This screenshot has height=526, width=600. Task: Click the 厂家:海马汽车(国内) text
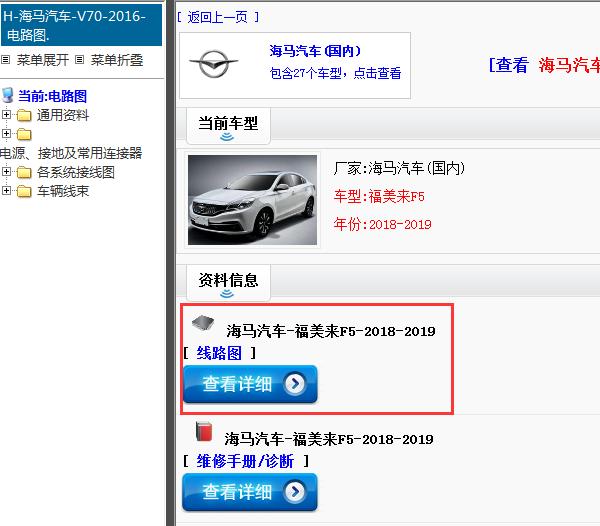coord(399,168)
